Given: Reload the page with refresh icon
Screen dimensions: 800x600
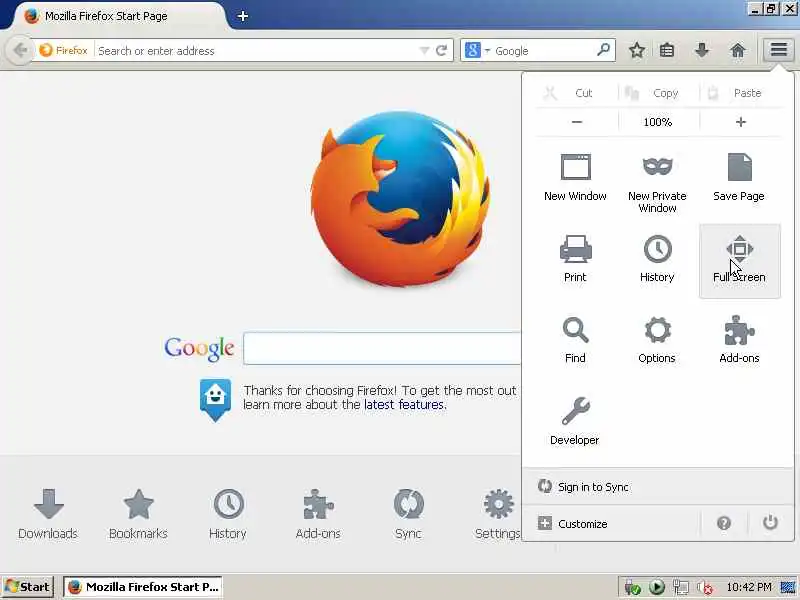Looking at the screenshot, I should tap(442, 51).
